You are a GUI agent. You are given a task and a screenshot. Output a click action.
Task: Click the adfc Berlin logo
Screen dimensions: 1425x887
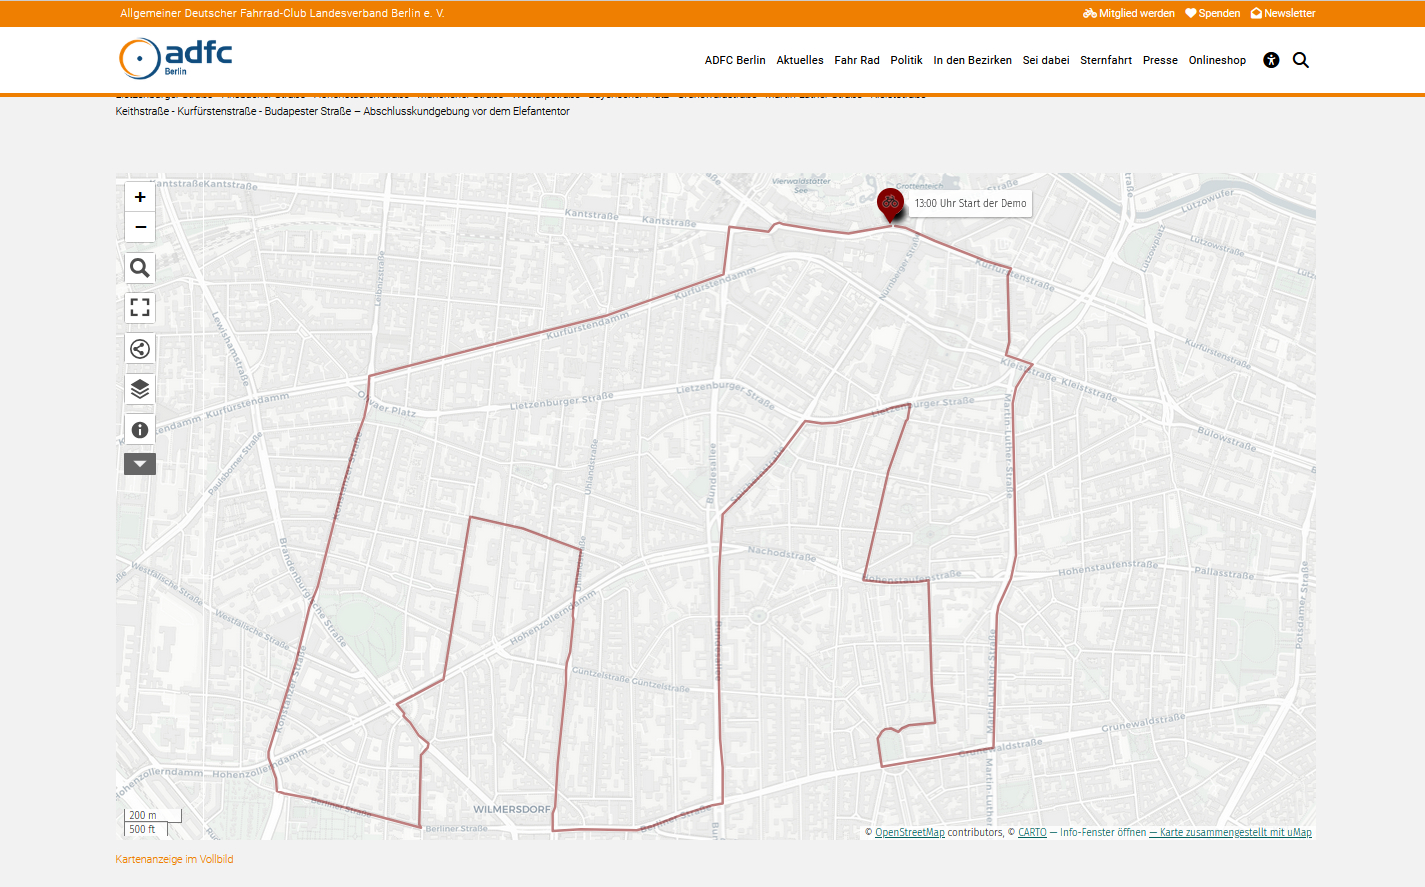176,58
